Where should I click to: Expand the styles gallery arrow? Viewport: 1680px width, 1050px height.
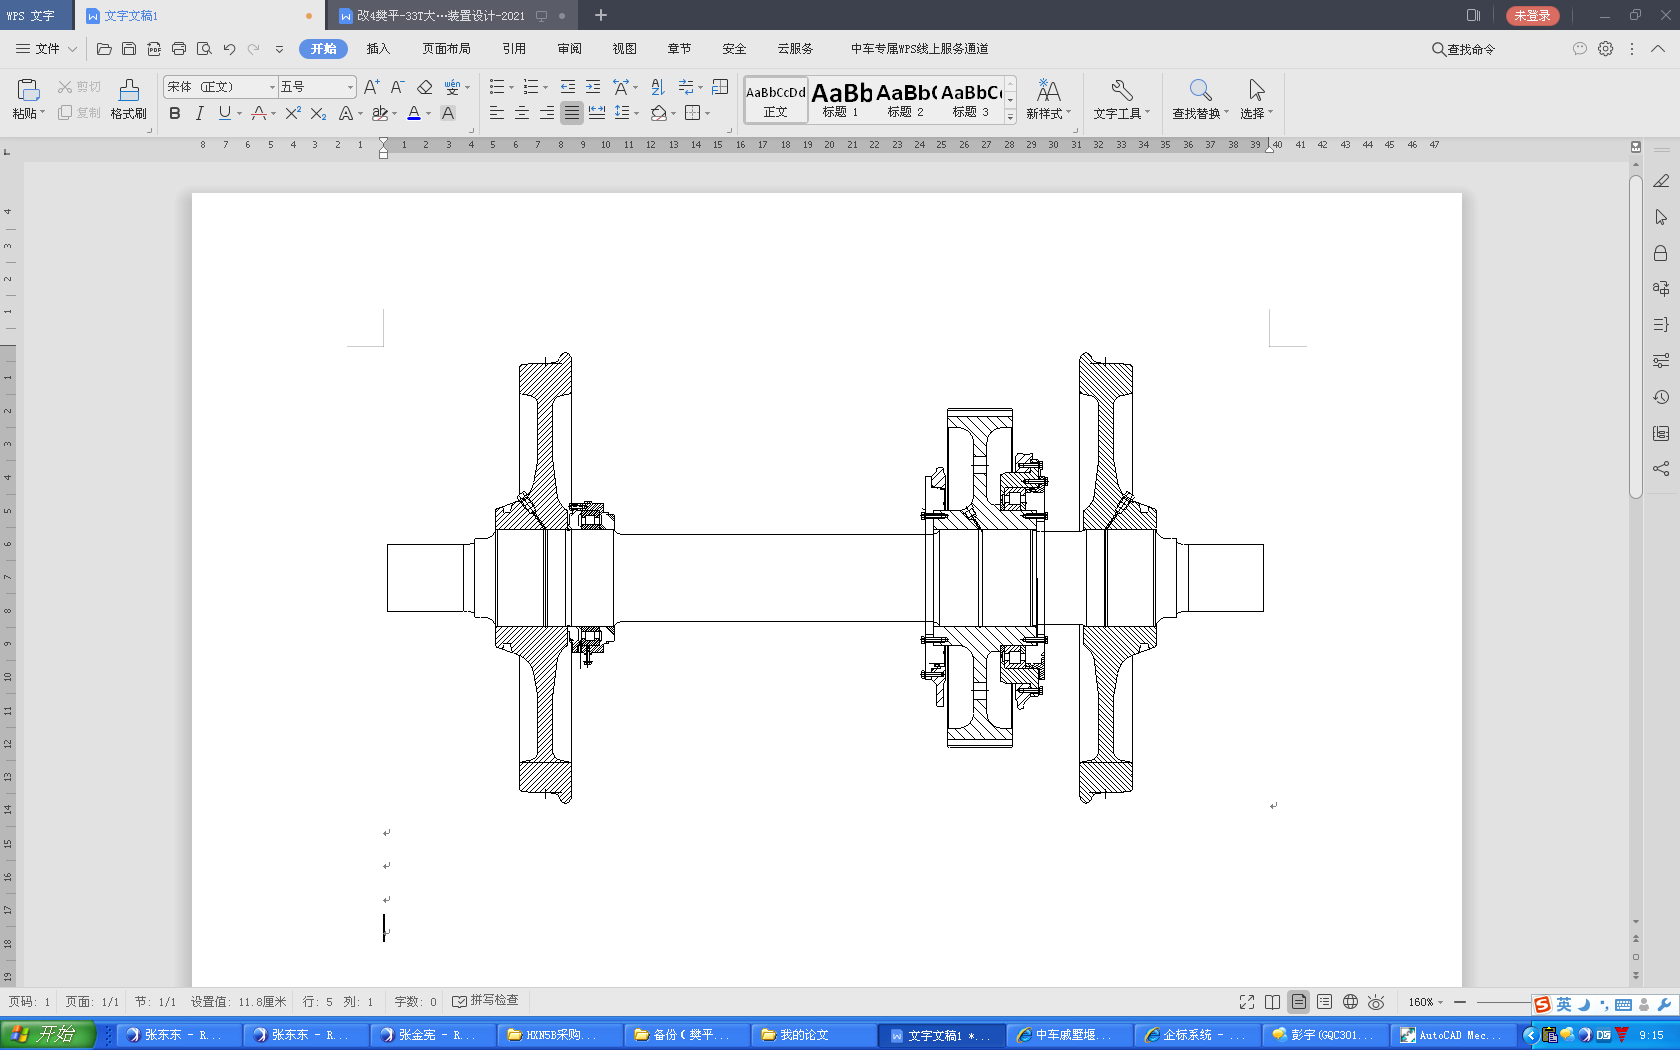click(x=1010, y=117)
